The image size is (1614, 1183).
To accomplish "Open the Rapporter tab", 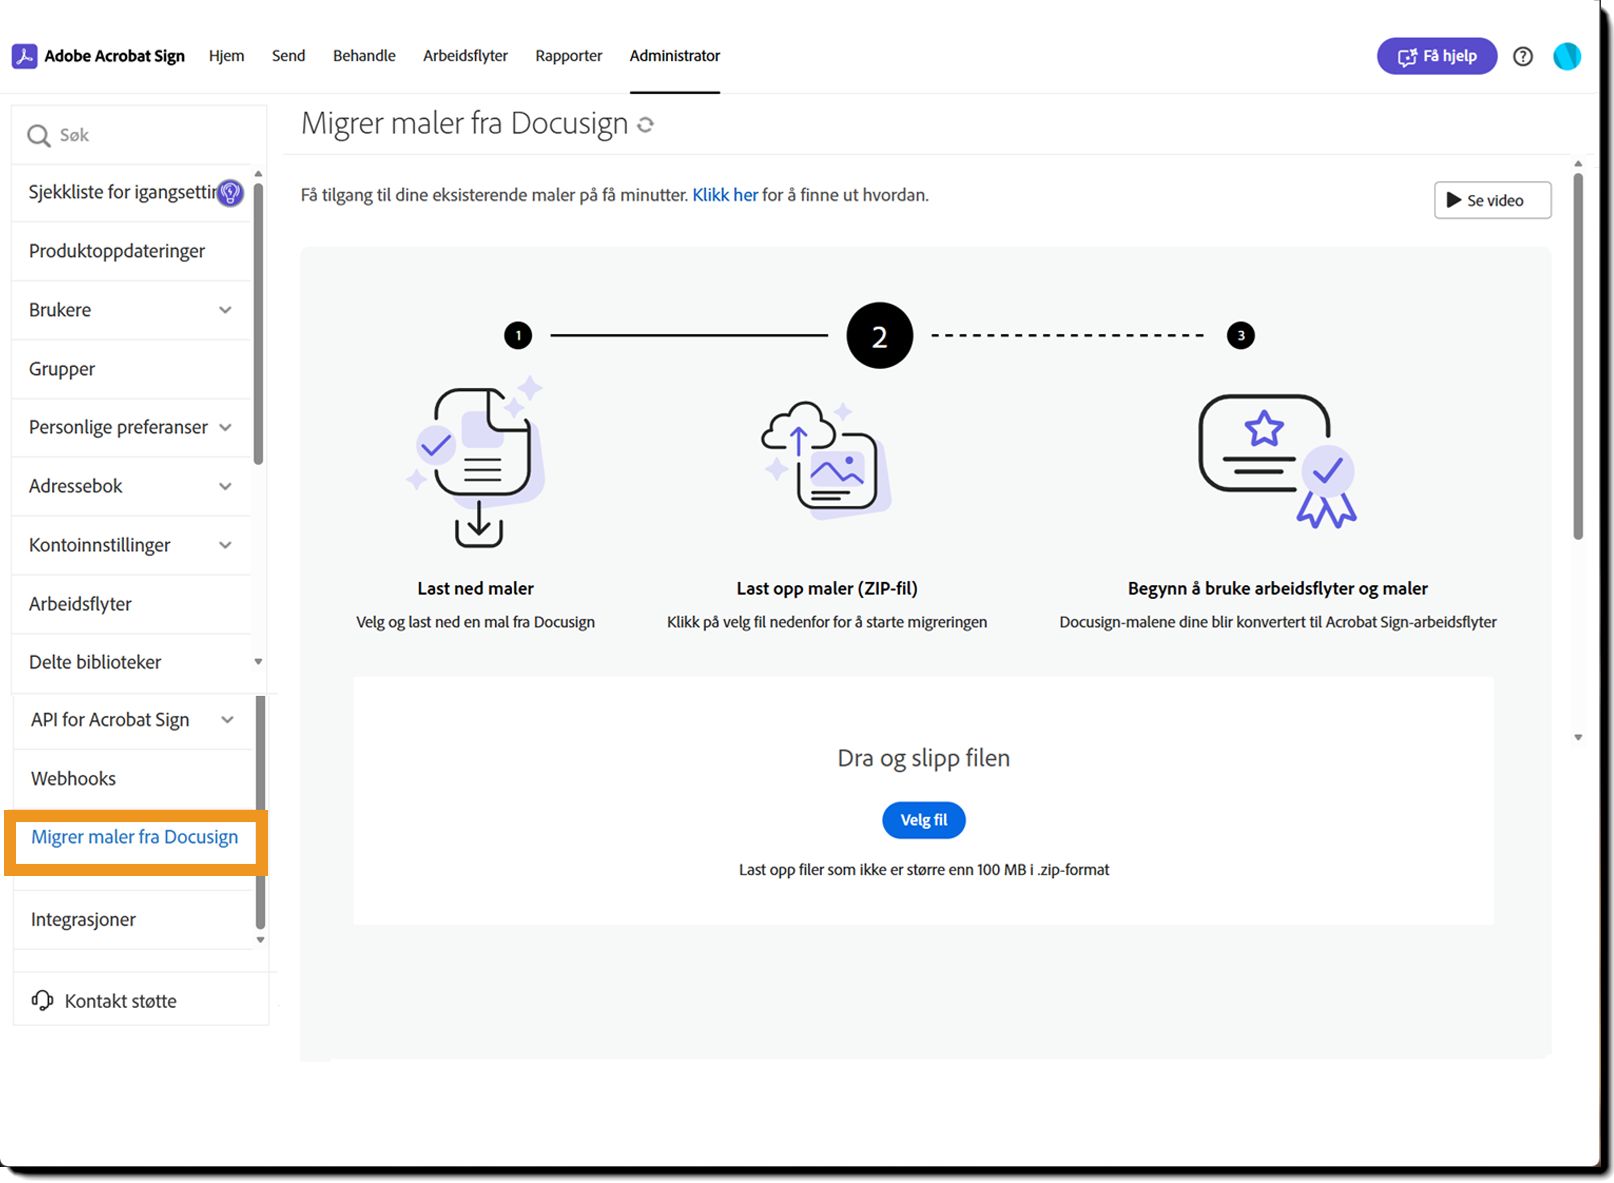I will point(568,56).
